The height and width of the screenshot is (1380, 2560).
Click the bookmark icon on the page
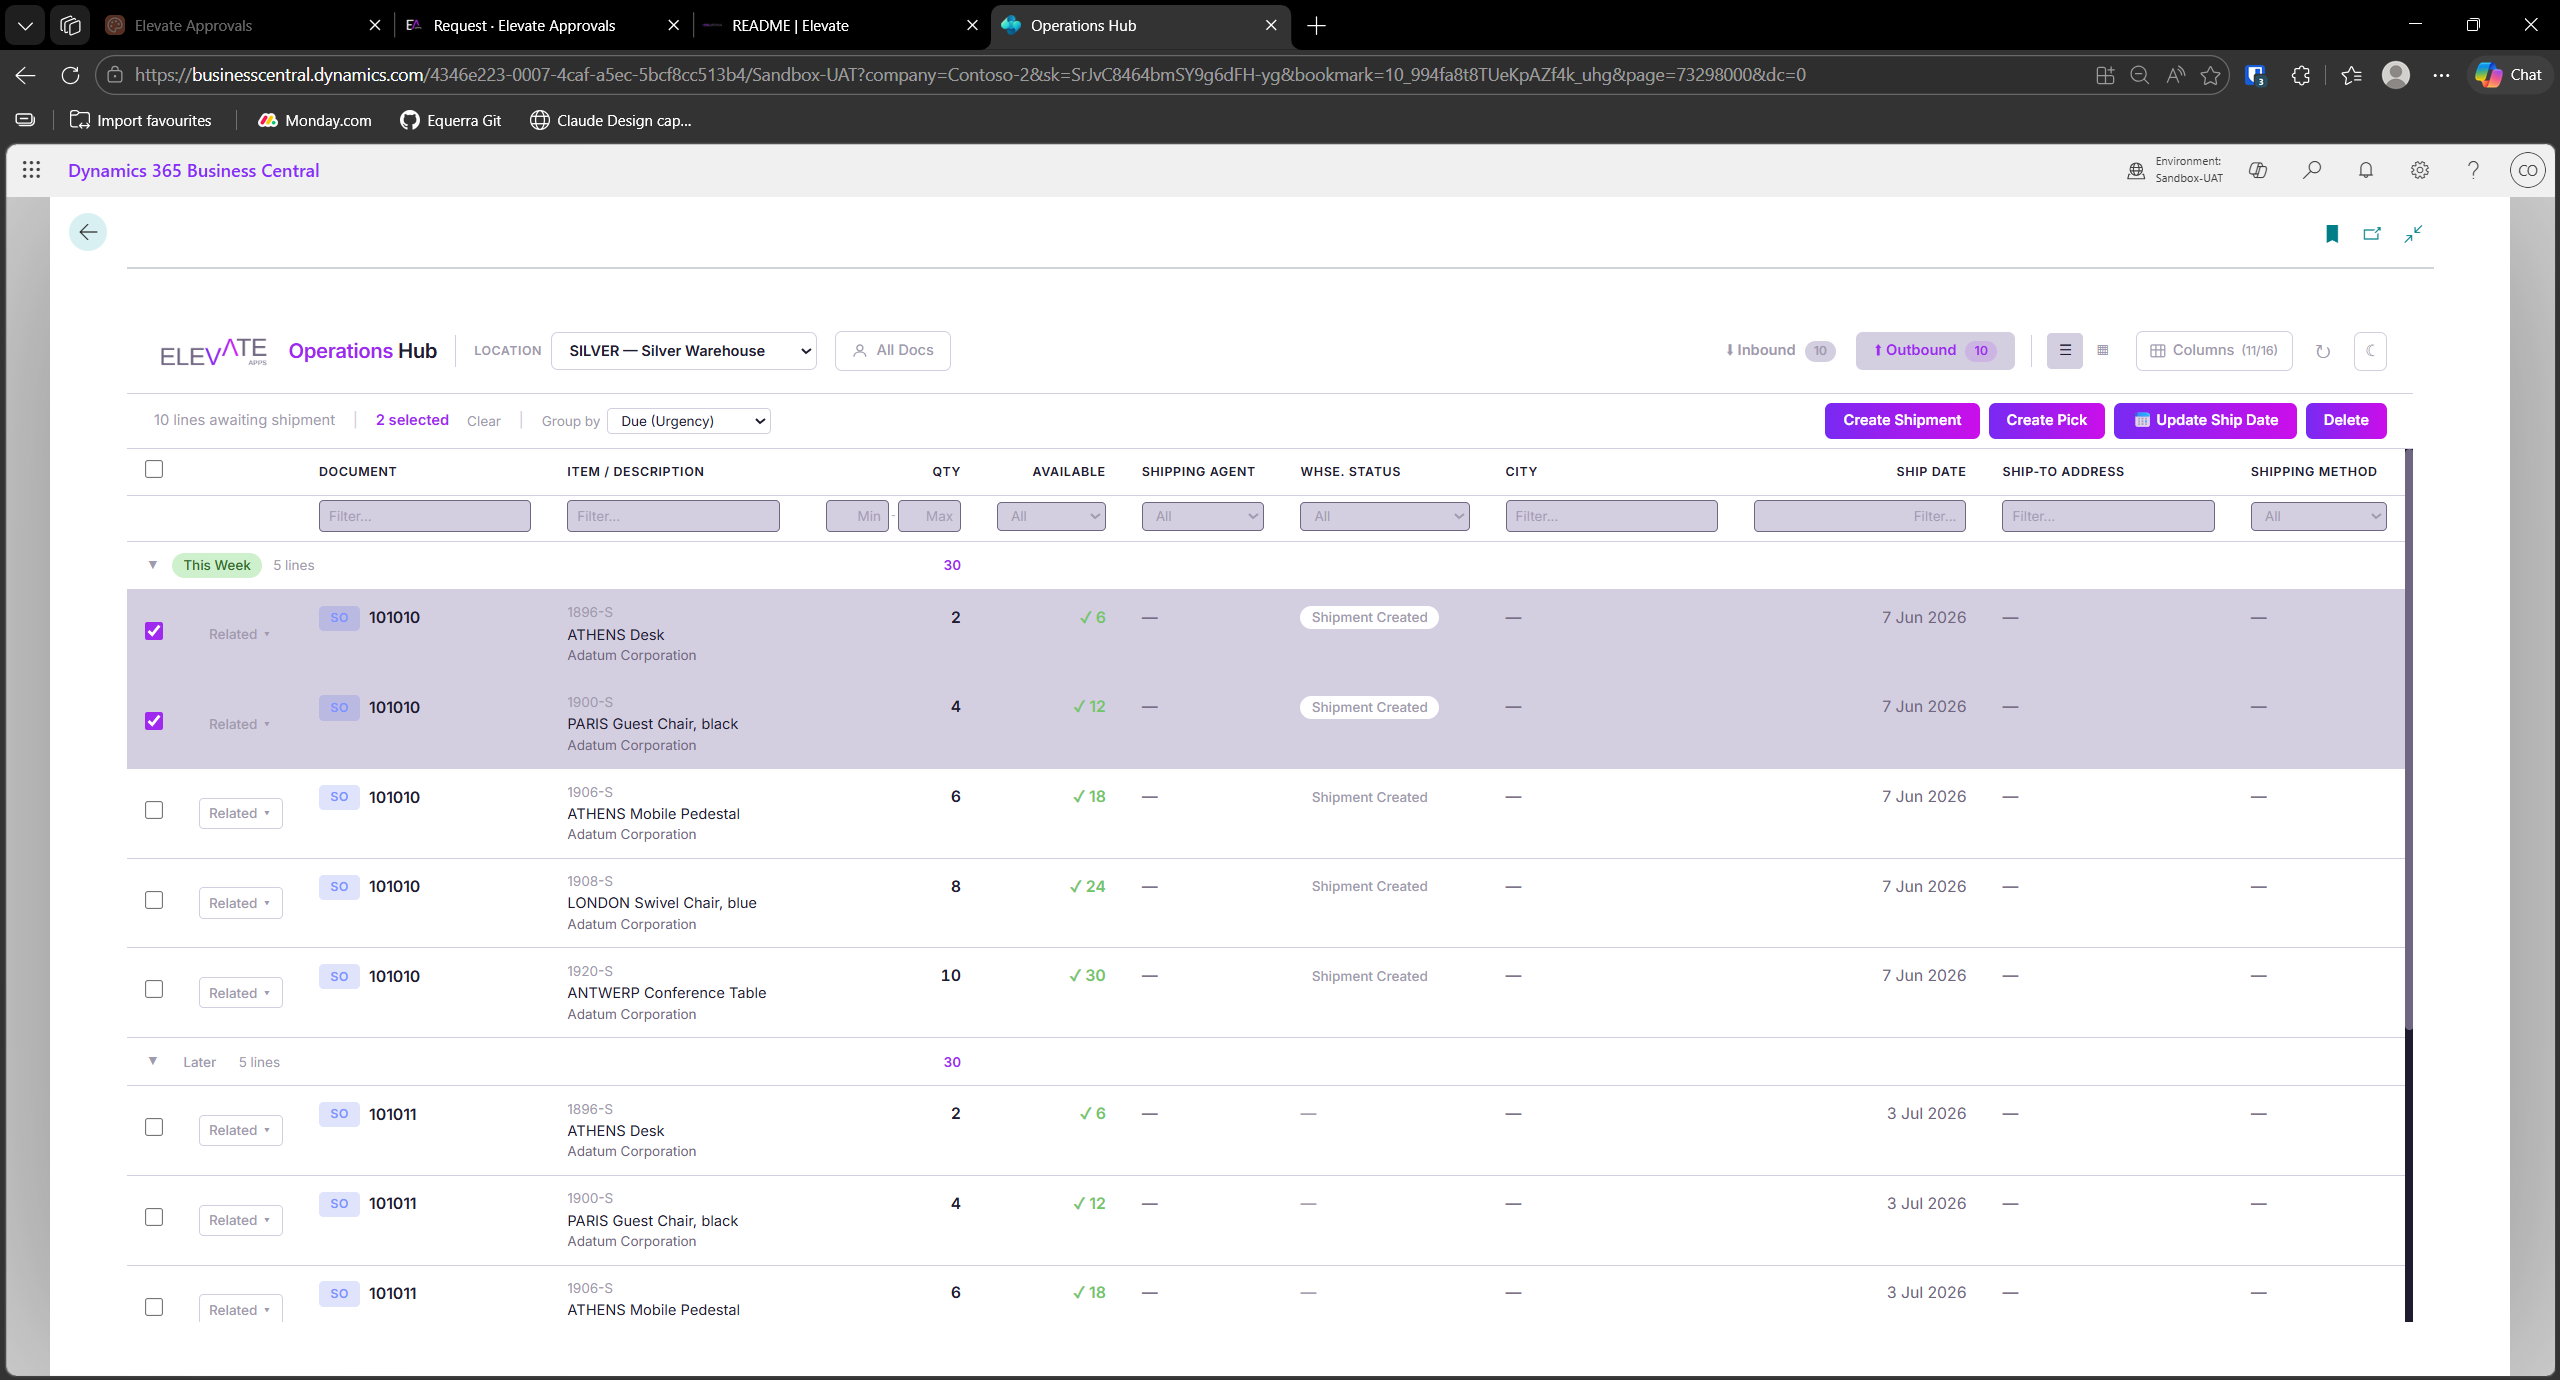click(2331, 233)
